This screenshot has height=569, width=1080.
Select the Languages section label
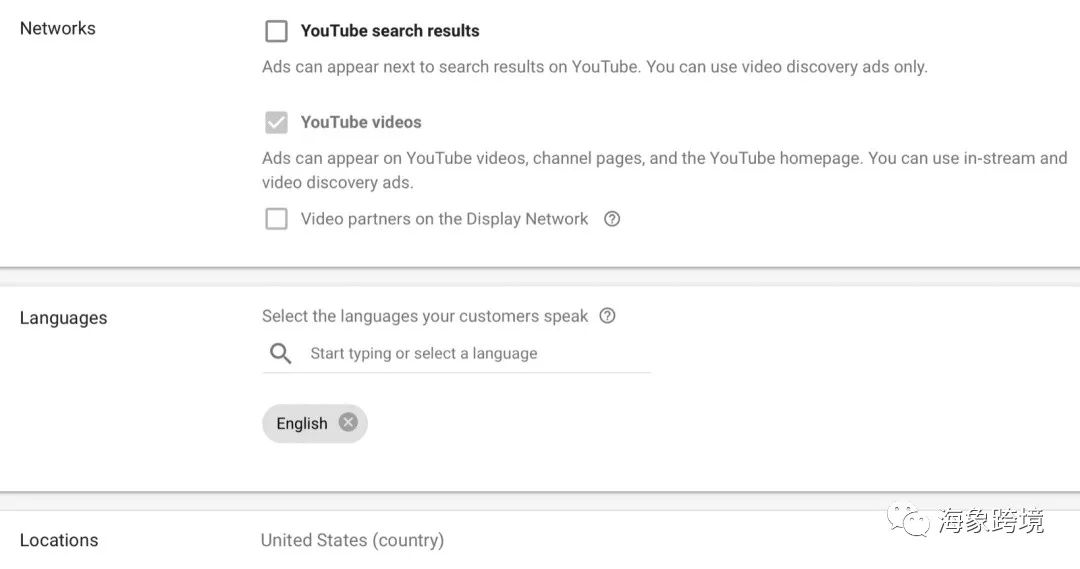[x=63, y=318]
